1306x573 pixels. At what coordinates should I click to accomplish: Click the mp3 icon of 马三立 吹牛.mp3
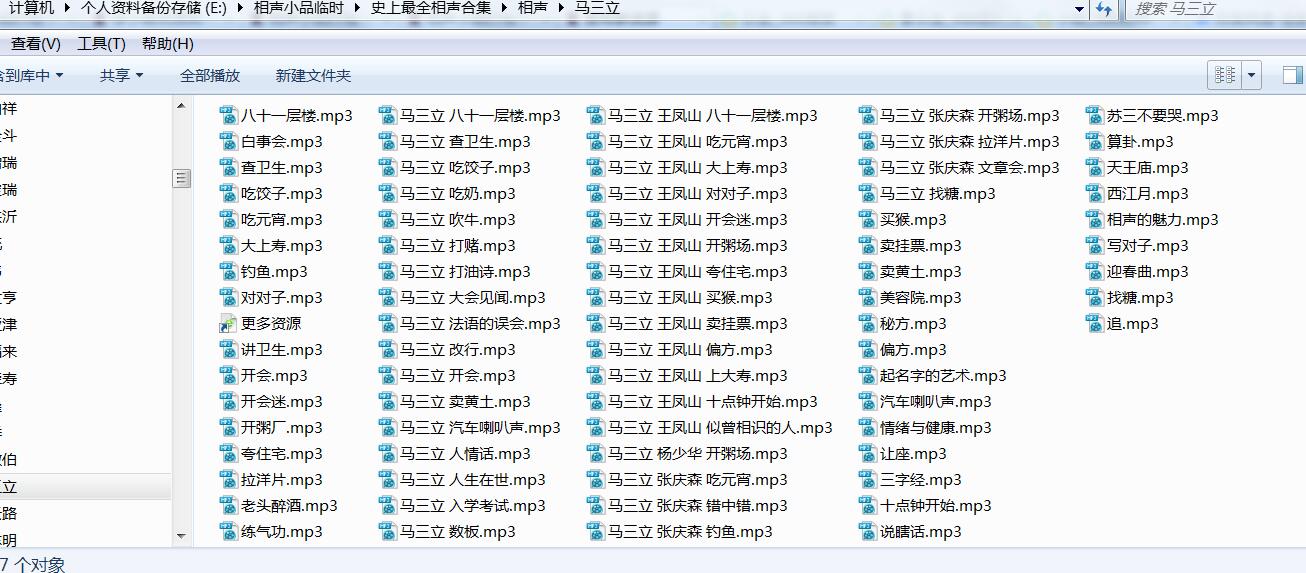(387, 219)
